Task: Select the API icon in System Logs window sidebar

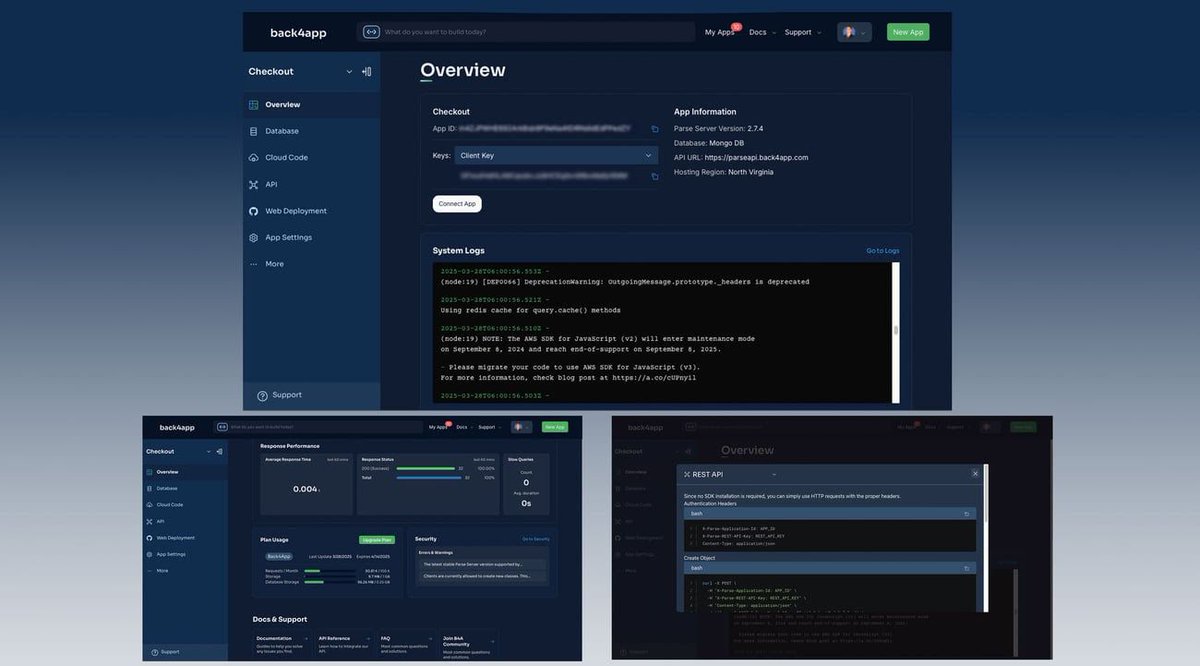Action: 254,184
